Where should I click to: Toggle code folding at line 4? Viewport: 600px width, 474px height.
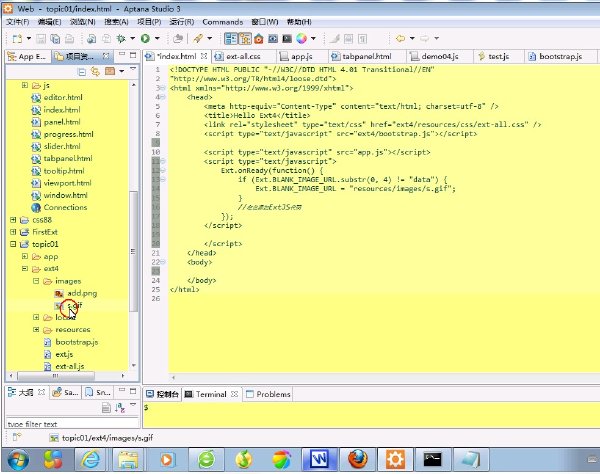[x=163, y=97]
